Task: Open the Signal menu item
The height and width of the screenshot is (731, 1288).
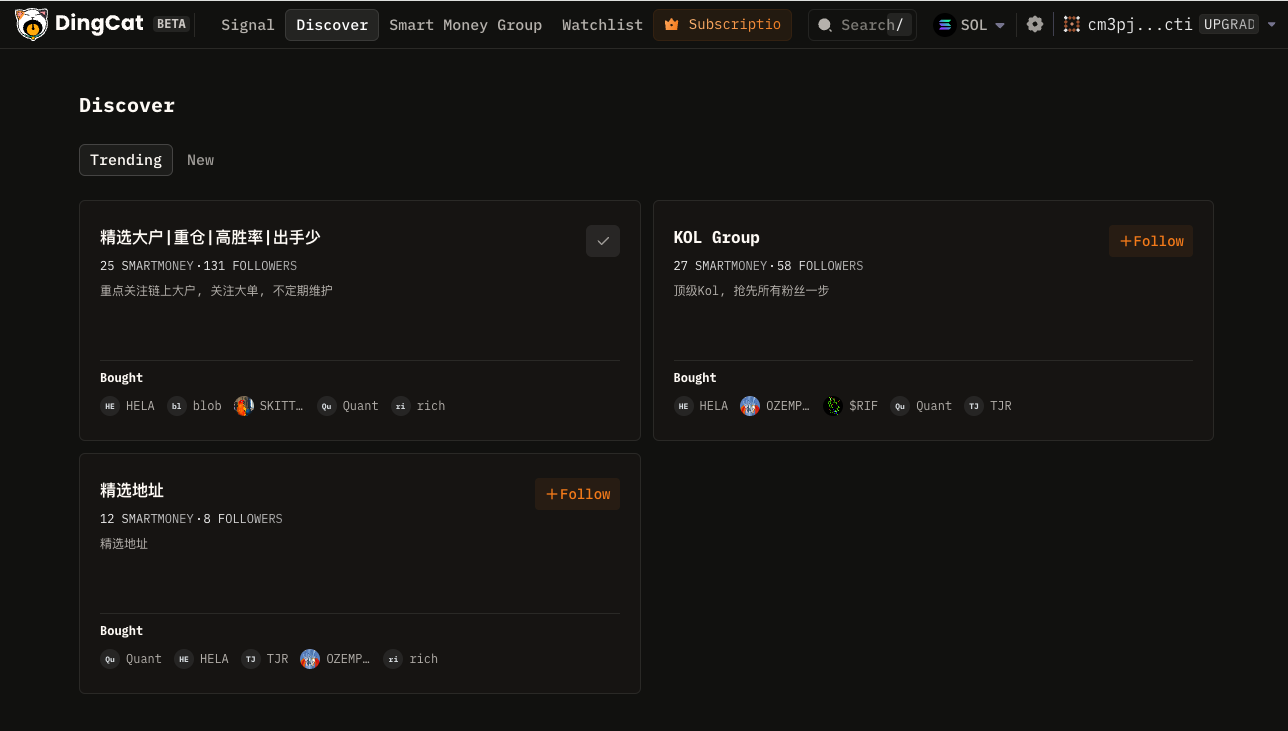Action: [247, 25]
